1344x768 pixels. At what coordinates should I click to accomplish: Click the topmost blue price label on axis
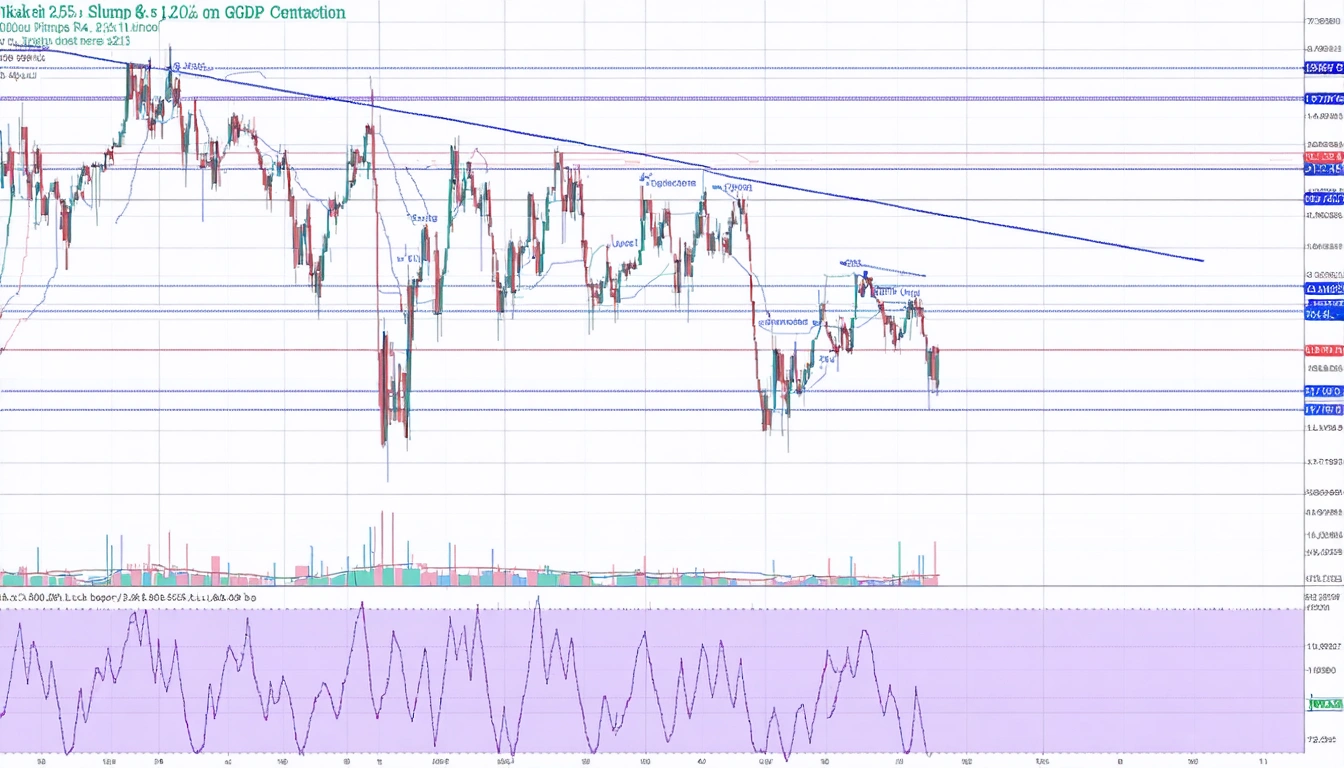point(1323,68)
